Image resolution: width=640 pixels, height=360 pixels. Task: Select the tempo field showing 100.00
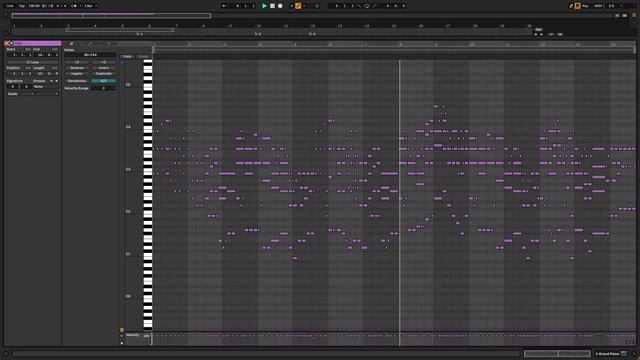34,6
